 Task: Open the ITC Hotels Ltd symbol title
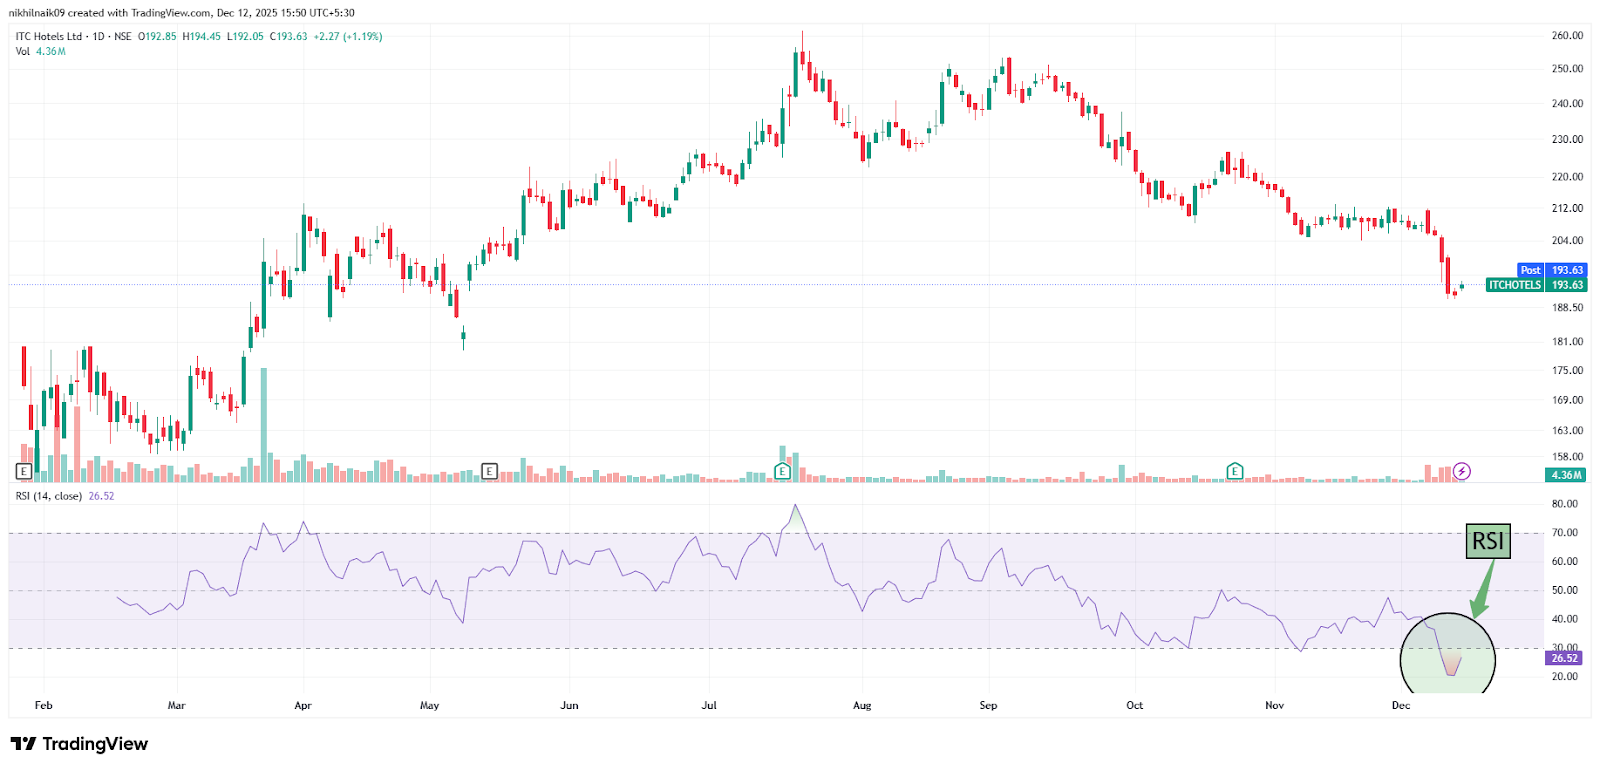point(49,36)
